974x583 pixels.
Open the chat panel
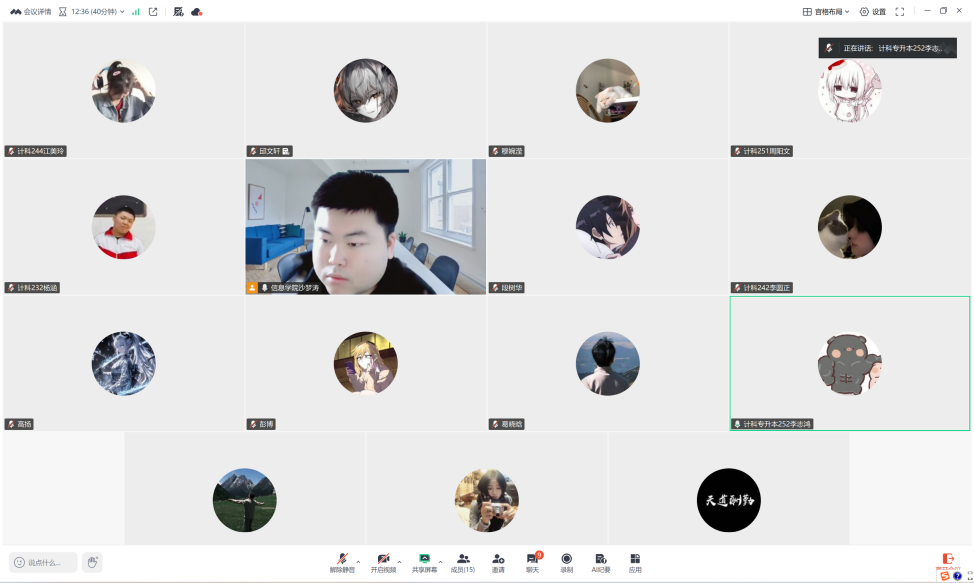tap(532, 560)
